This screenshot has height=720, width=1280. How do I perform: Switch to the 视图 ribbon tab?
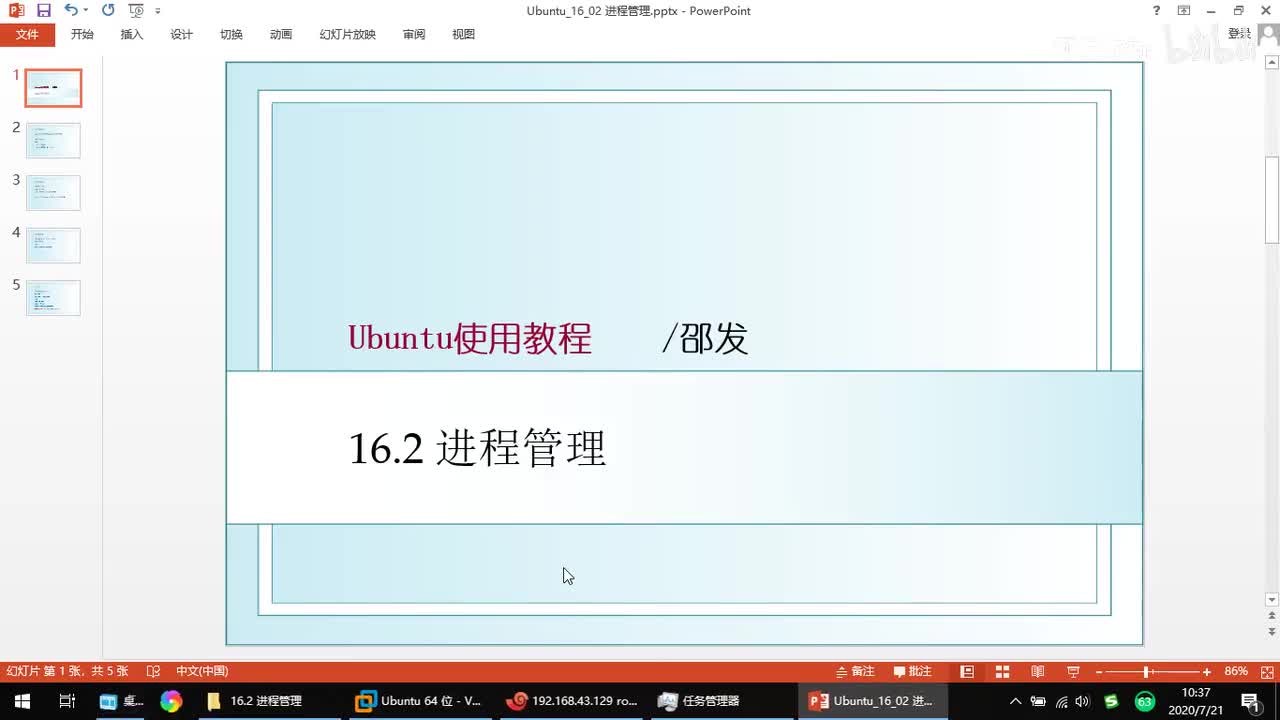click(464, 34)
